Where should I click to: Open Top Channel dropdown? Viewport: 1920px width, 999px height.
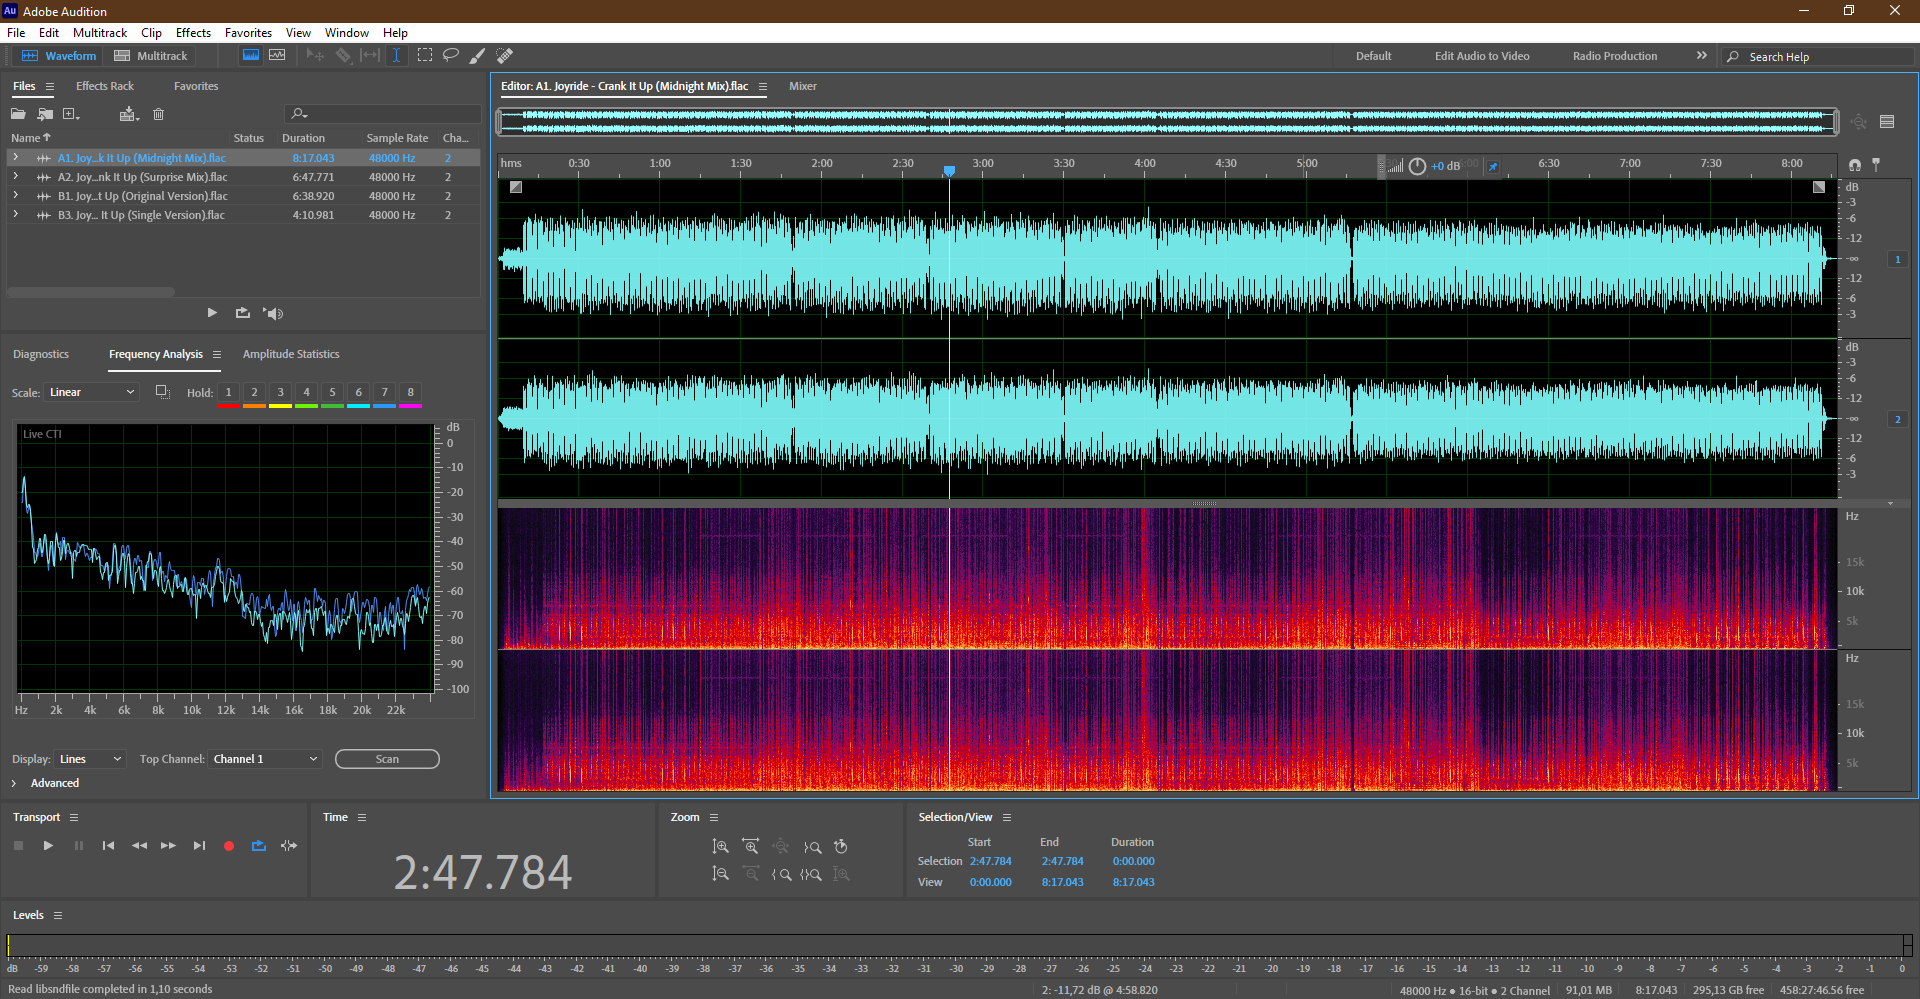coord(265,759)
